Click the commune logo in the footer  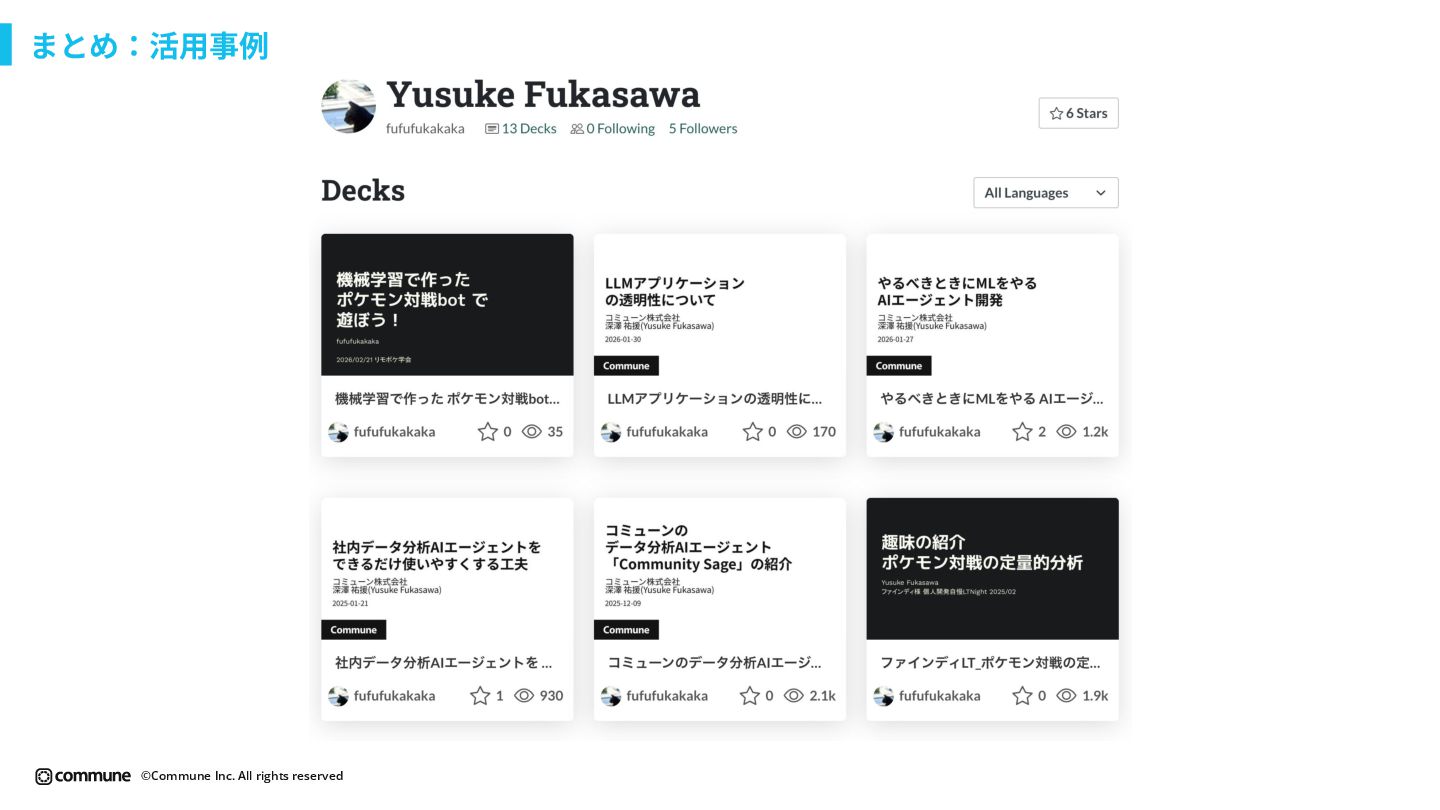(x=83, y=776)
